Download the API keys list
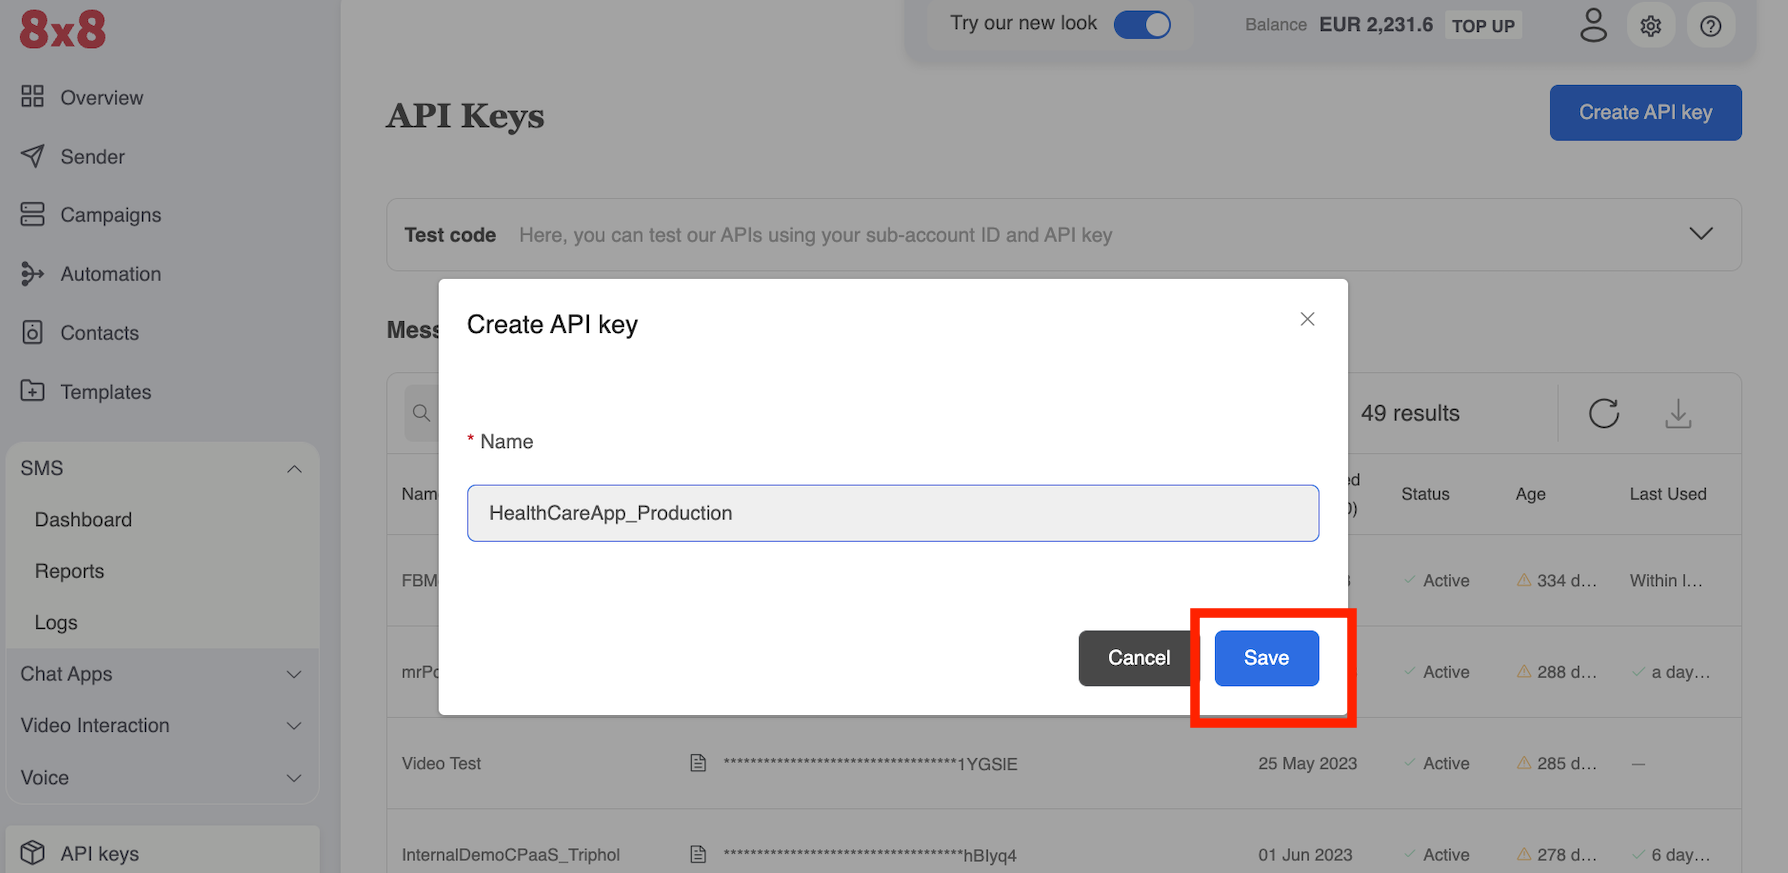 pos(1678,413)
